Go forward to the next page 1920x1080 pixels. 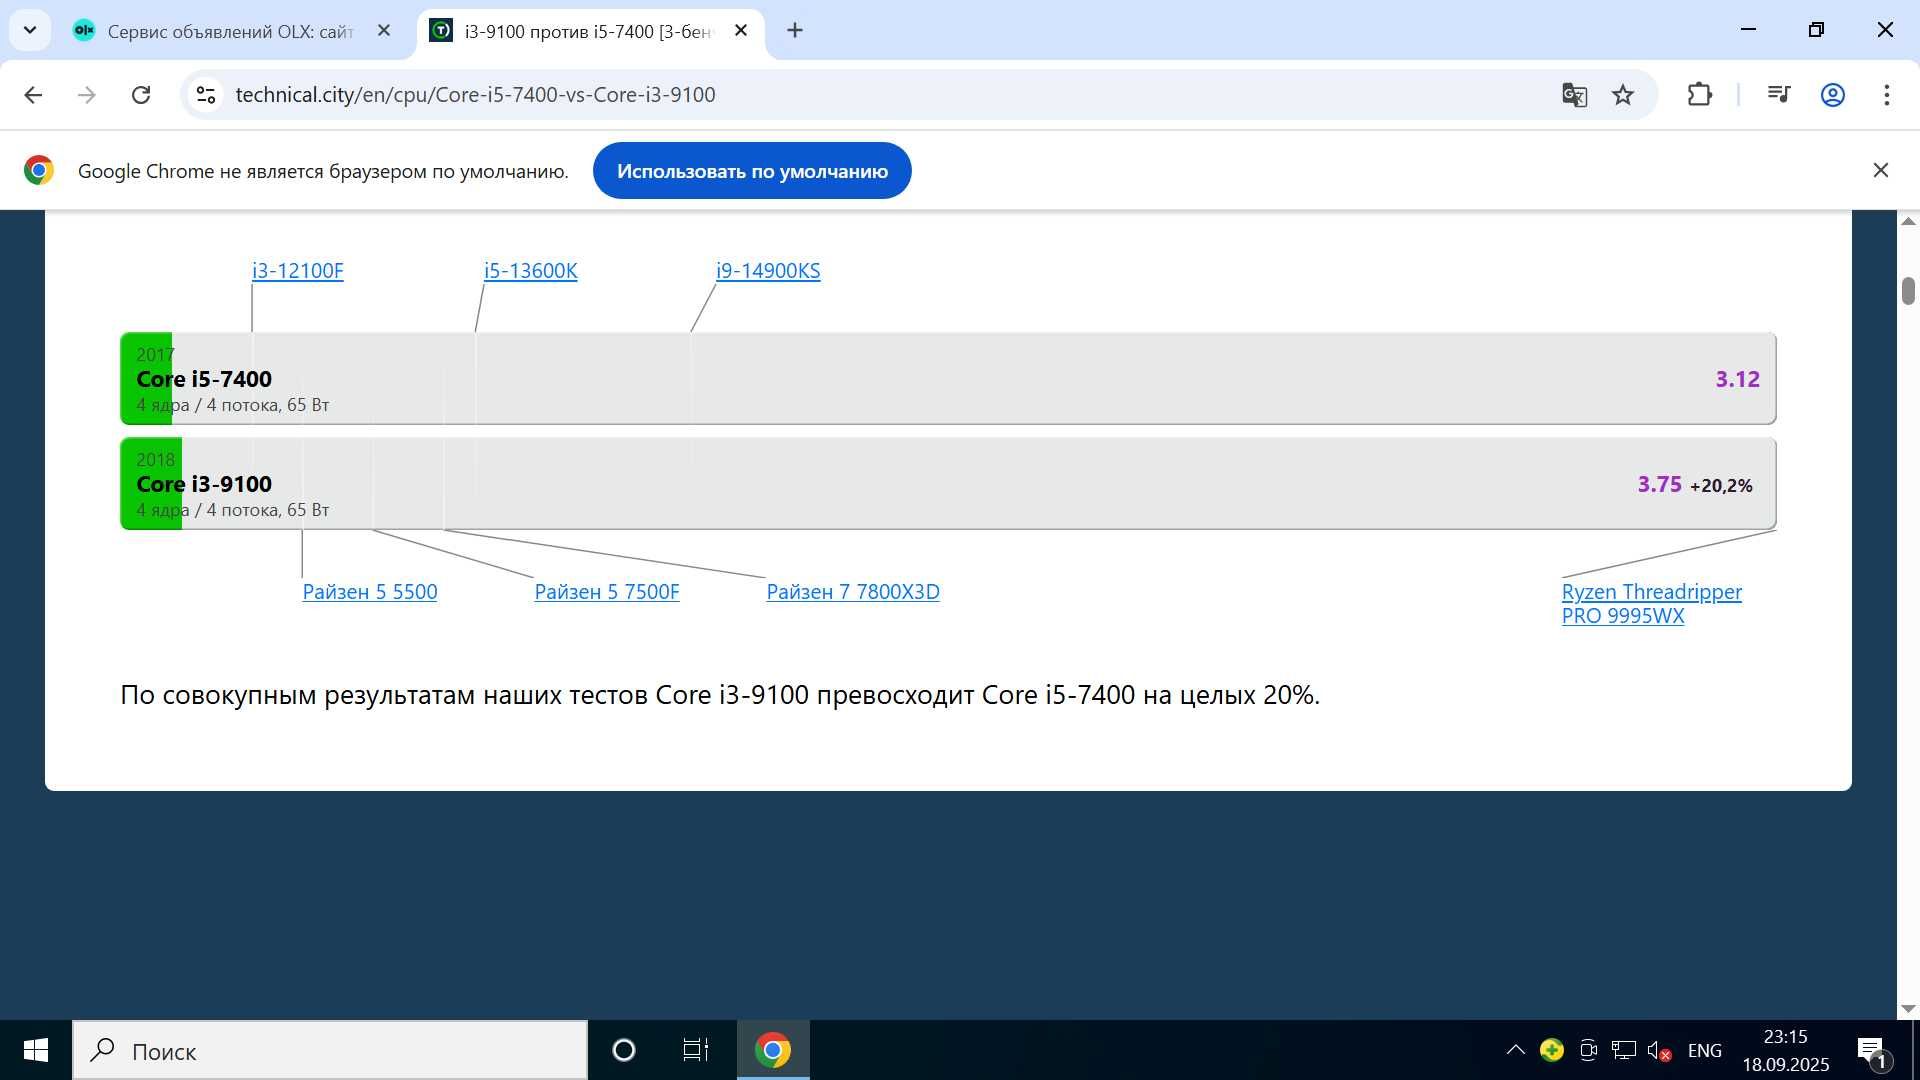point(87,95)
